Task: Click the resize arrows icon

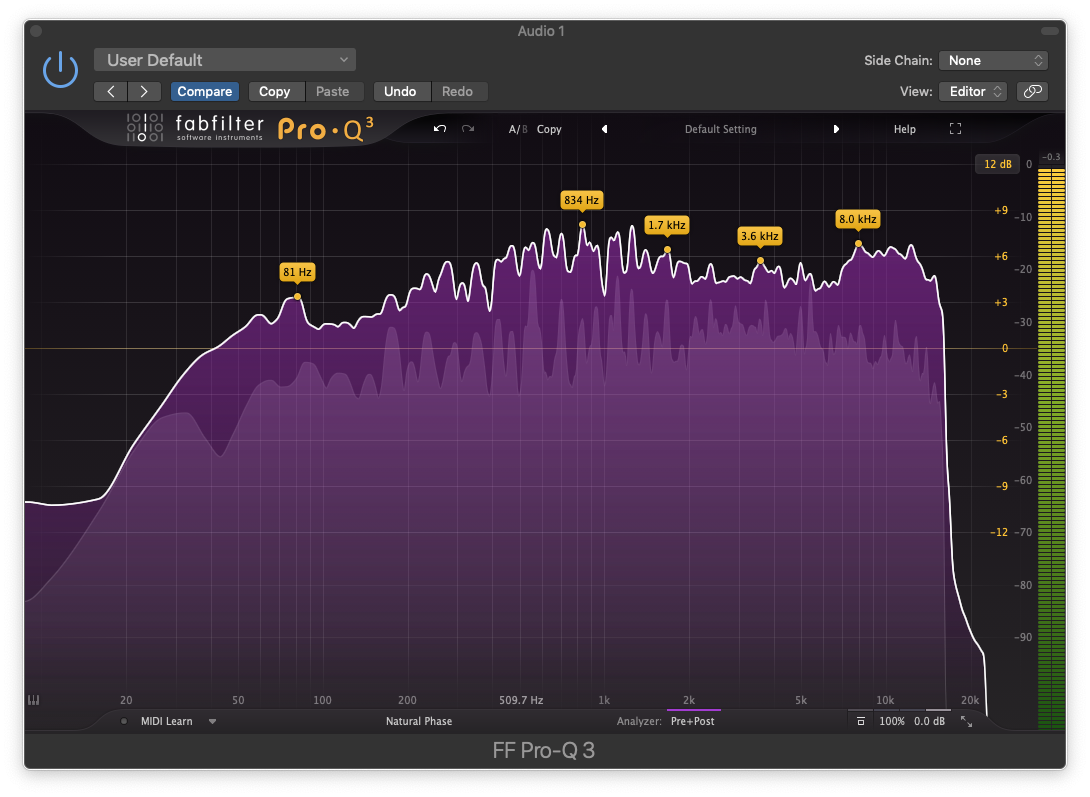Action: 966,721
